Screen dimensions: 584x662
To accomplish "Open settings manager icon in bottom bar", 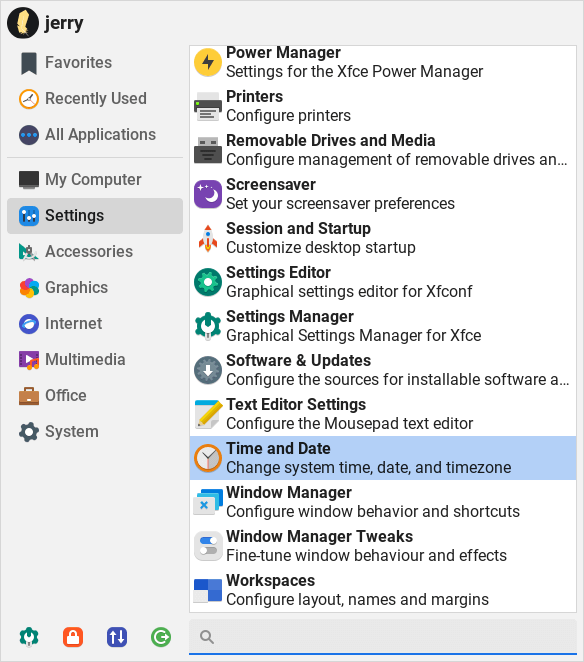I will pyautogui.click(x=29, y=637).
